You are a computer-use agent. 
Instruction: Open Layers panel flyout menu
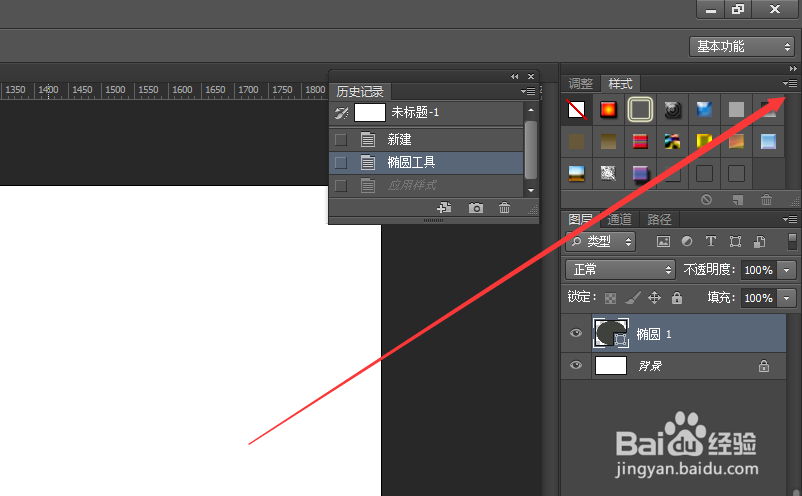click(x=790, y=219)
